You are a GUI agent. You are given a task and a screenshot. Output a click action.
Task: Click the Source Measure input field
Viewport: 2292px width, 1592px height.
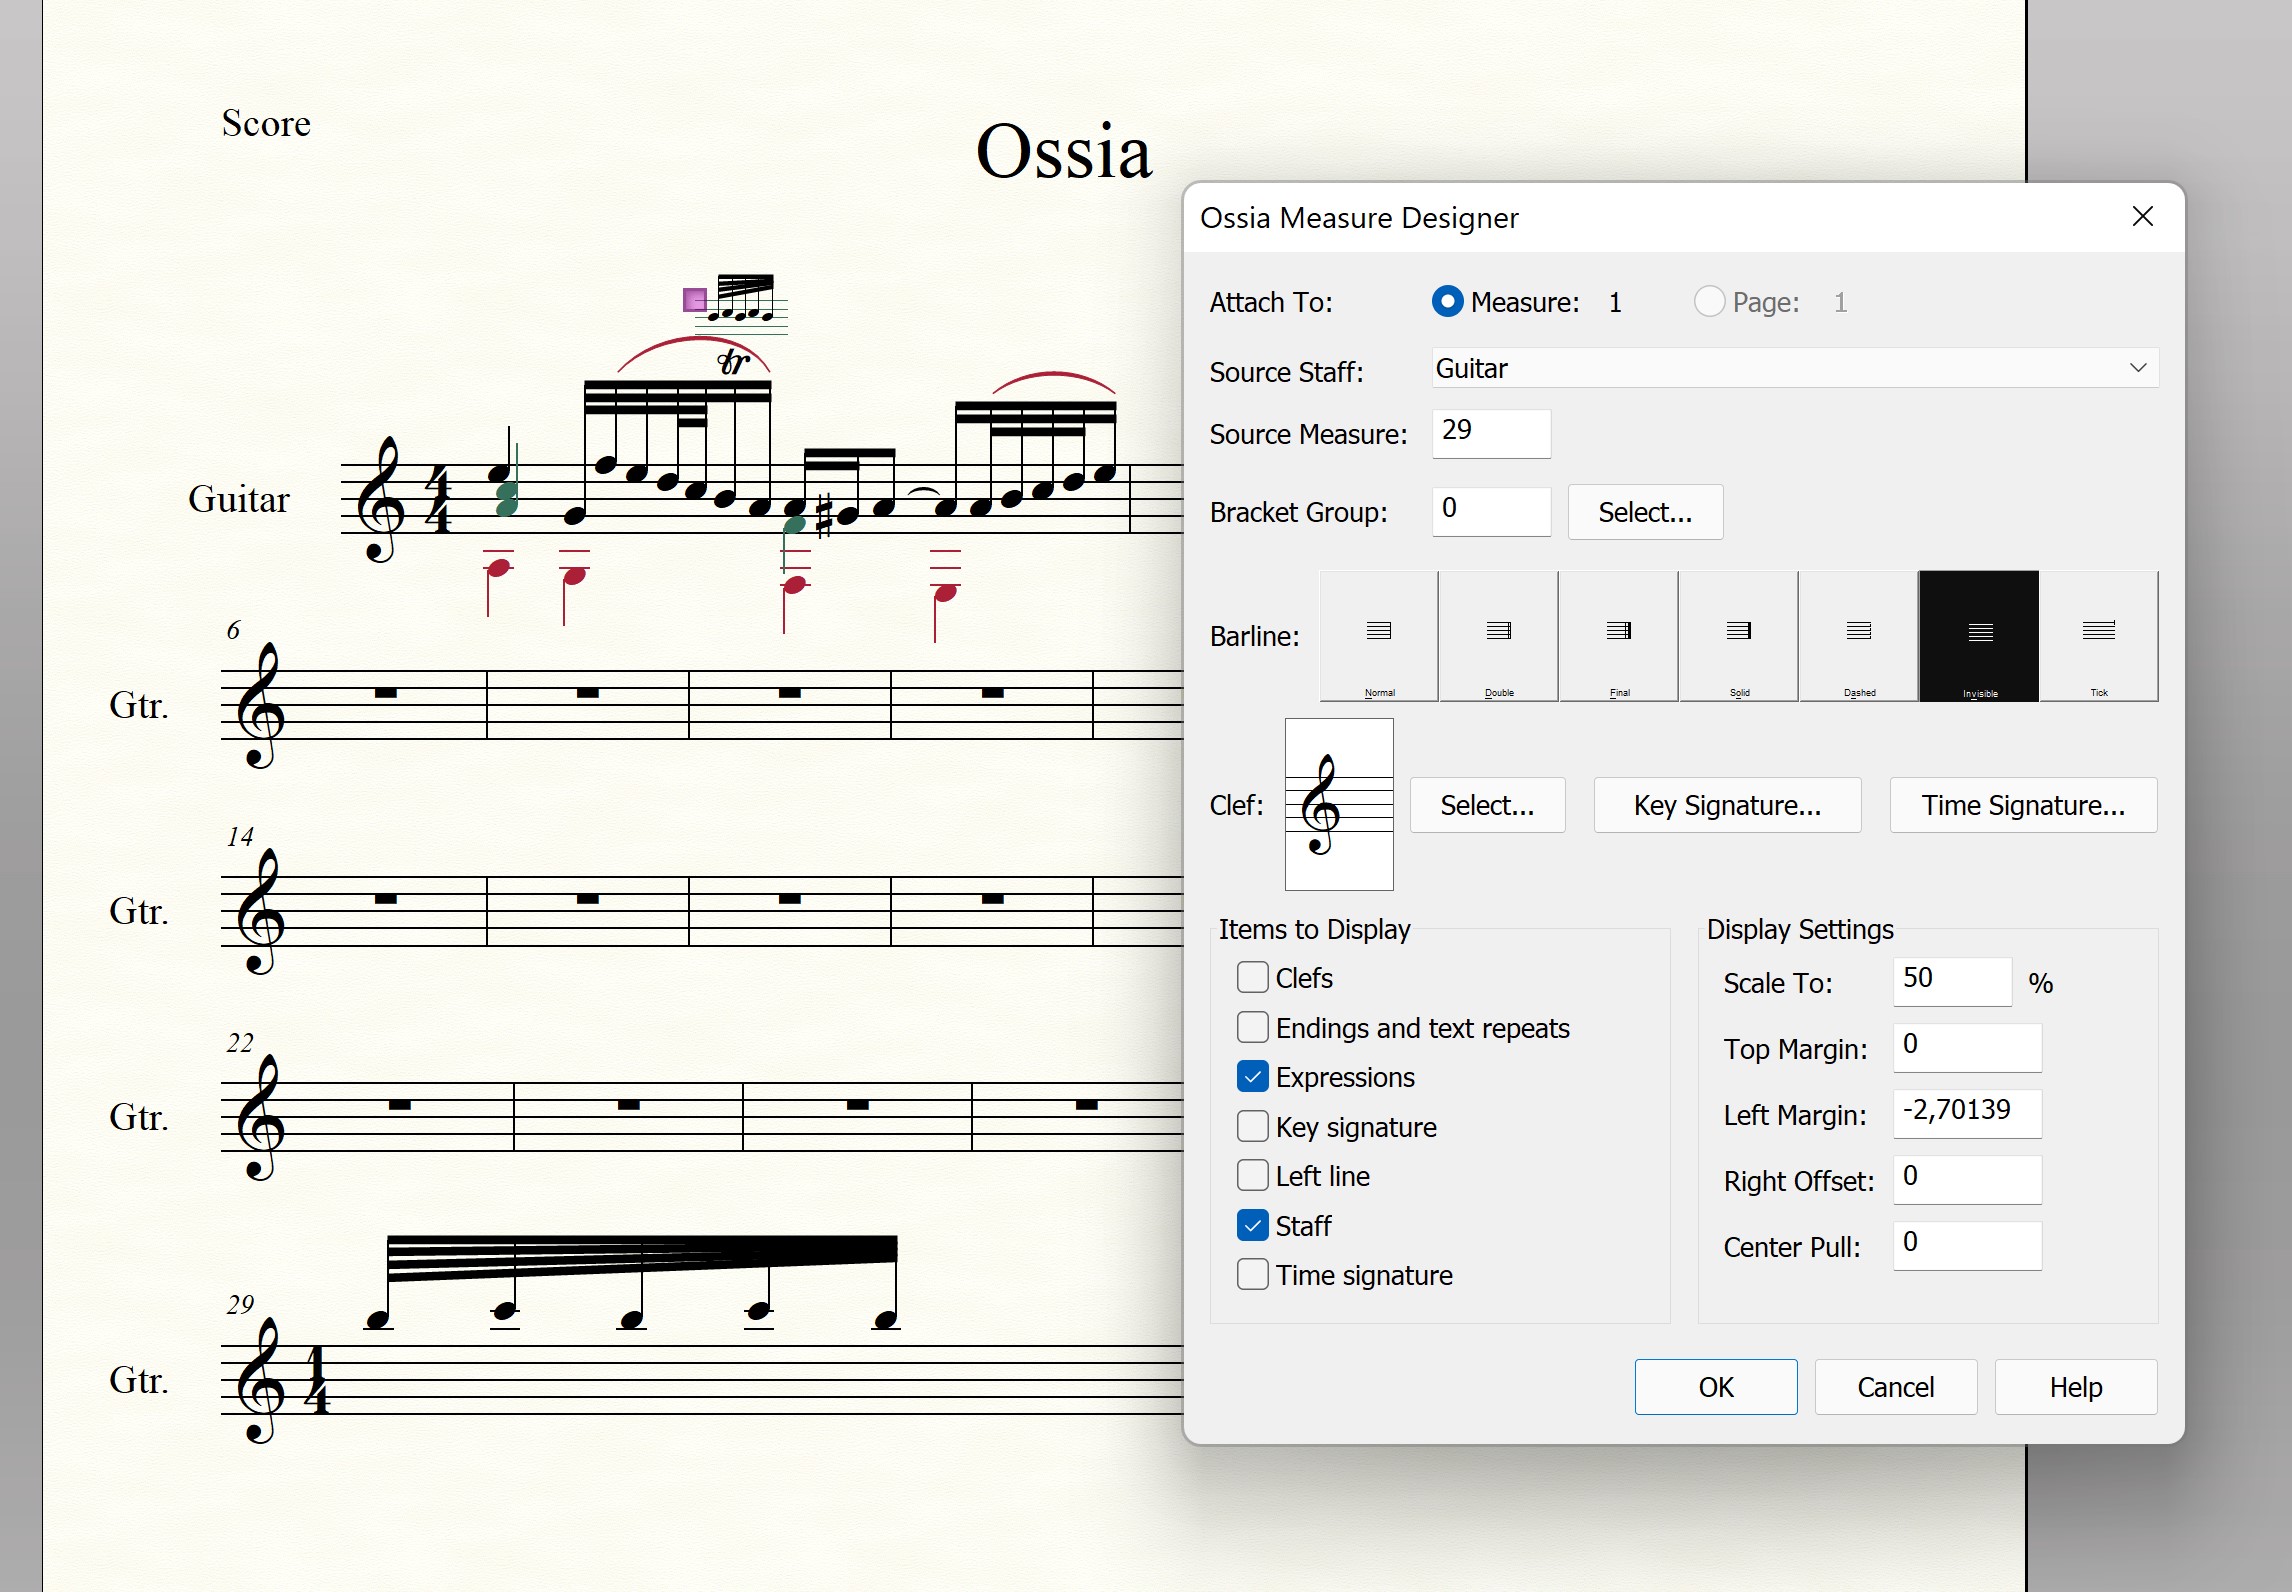(x=1490, y=433)
